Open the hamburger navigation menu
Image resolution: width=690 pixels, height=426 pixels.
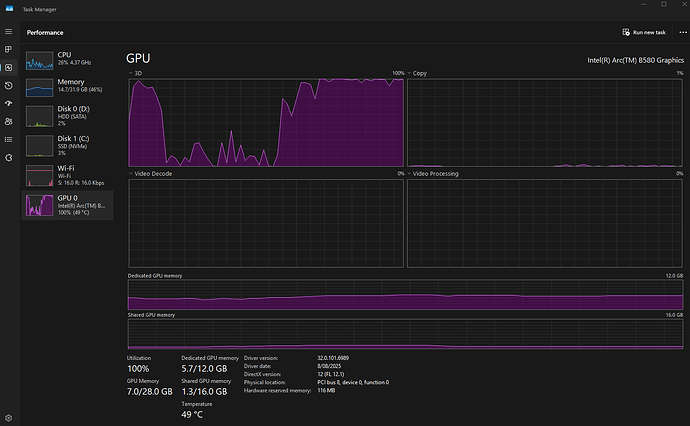[8, 32]
